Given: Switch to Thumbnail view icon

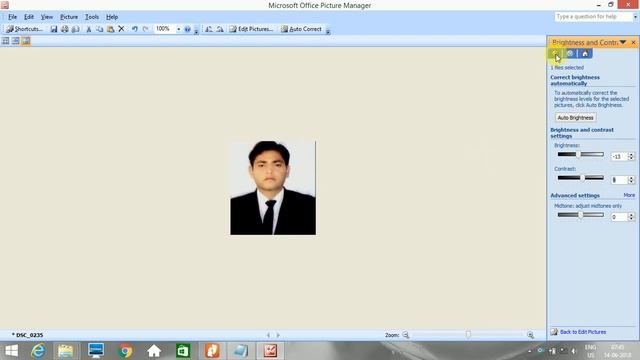Looking at the screenshot, I should pyautogui.click(x=5, y=41).
